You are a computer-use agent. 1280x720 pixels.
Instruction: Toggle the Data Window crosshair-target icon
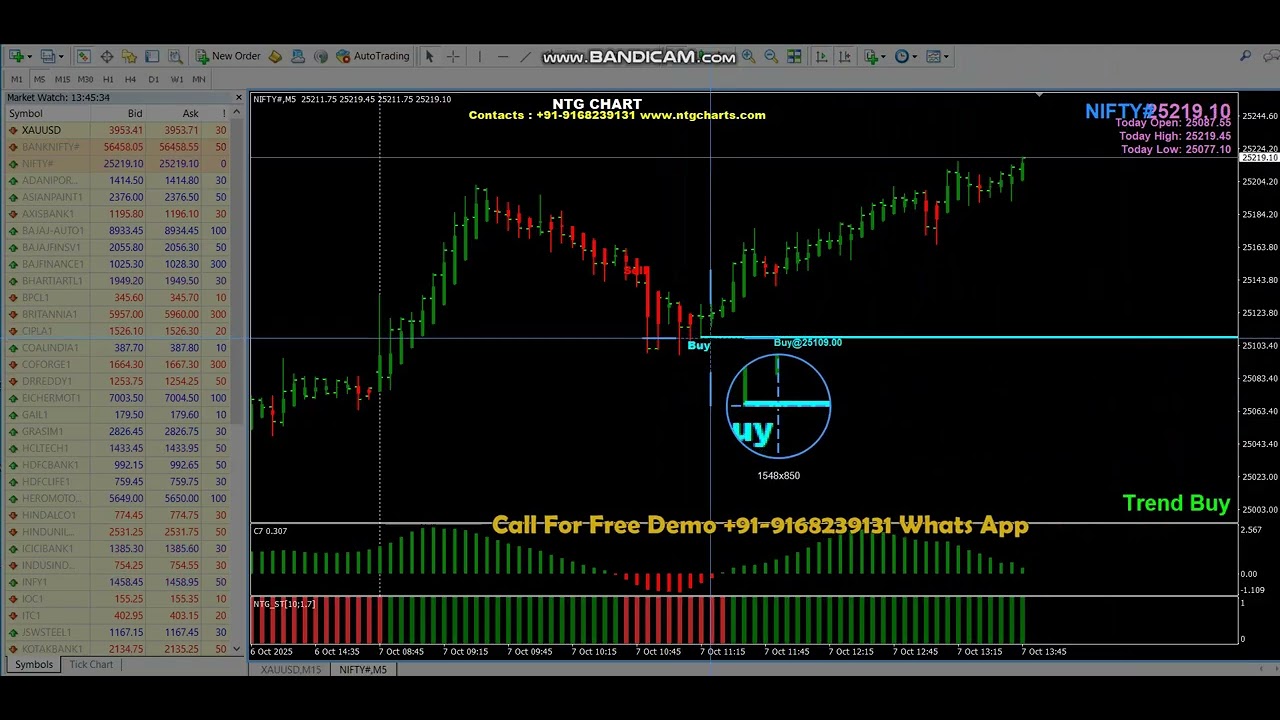click(106, 56)
